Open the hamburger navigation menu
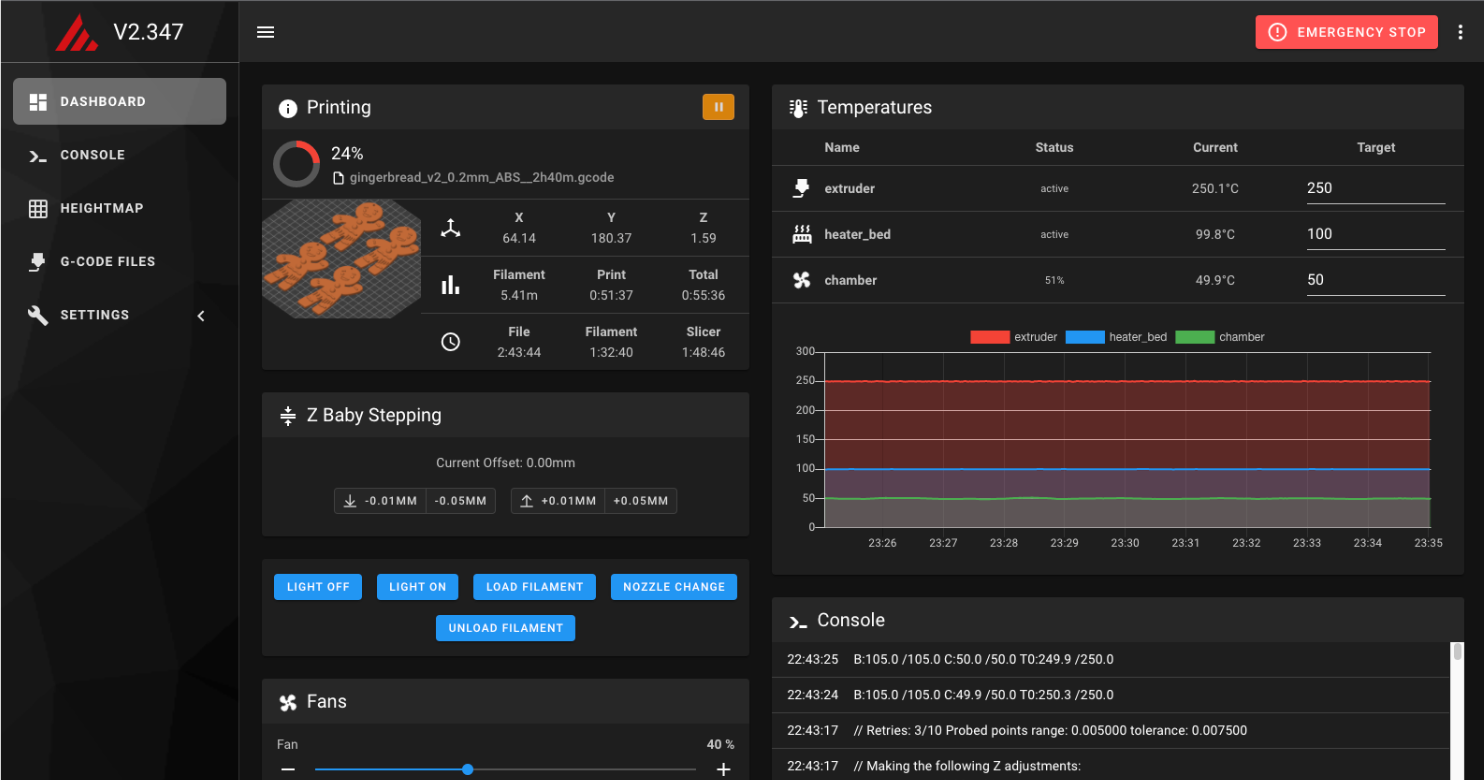This screenshot has width=1484, height=780. tap(265, 31)
